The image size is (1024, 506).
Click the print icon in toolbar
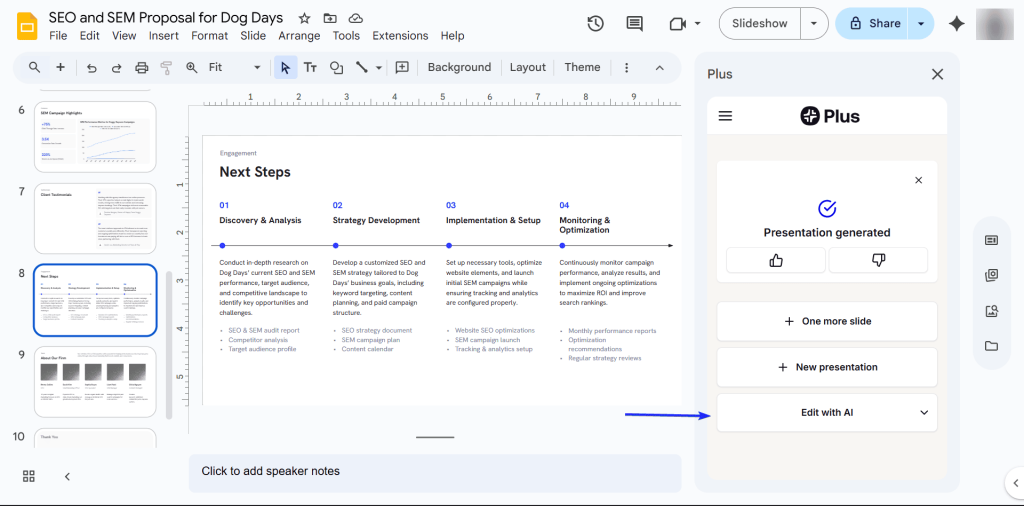[142, 68]
